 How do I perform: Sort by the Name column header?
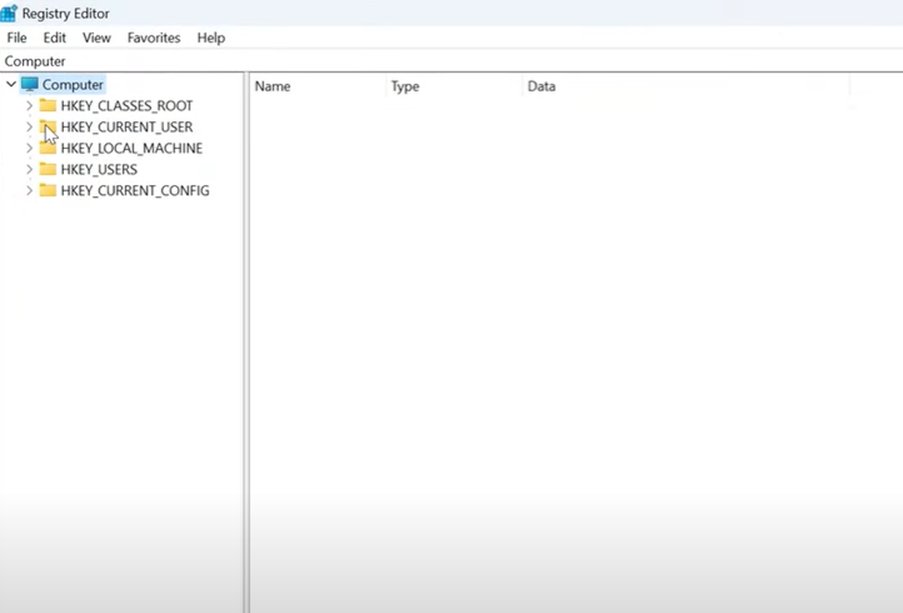pyautogui.click(x=272, y=86)
